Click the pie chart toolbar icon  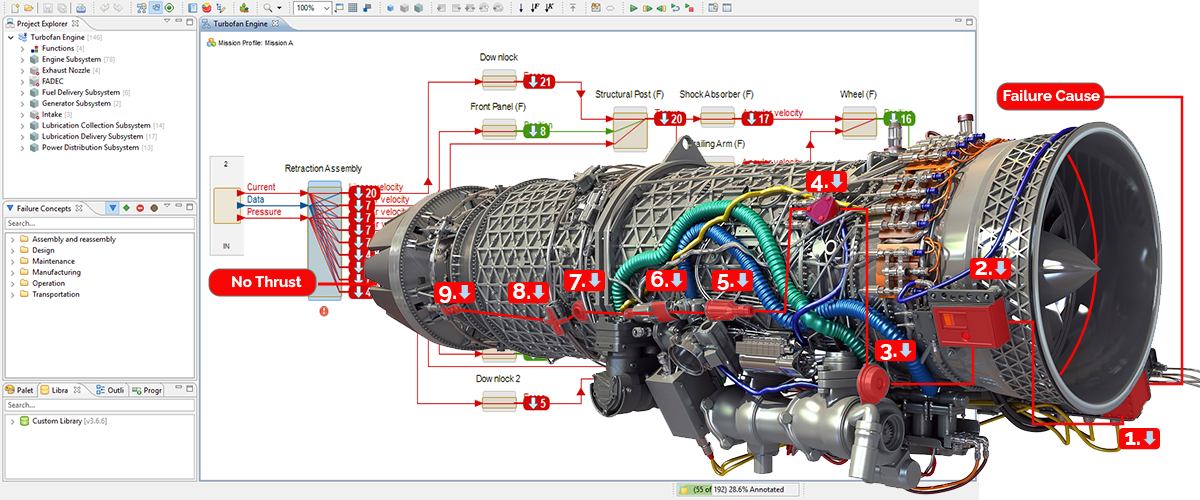click(x=206, y=8)
